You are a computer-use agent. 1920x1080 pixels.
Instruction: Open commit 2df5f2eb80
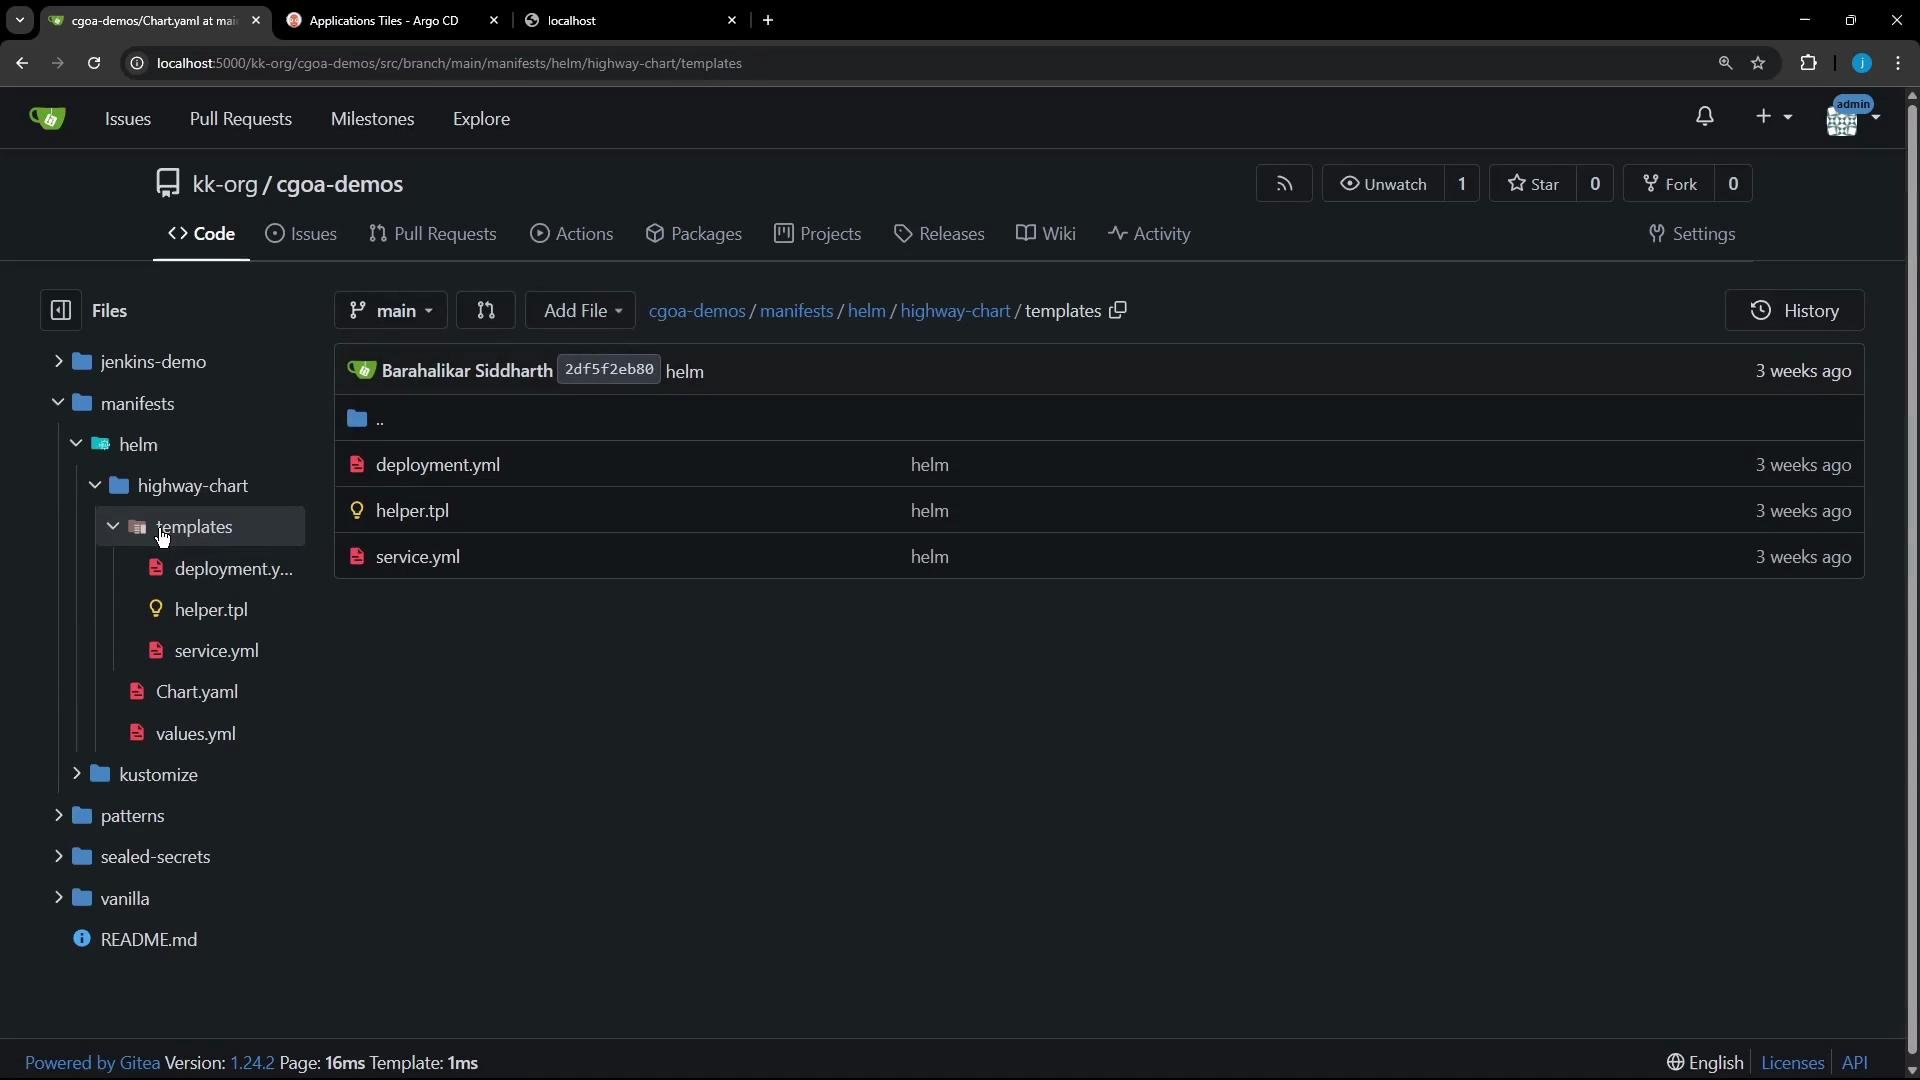pos(608,370)
